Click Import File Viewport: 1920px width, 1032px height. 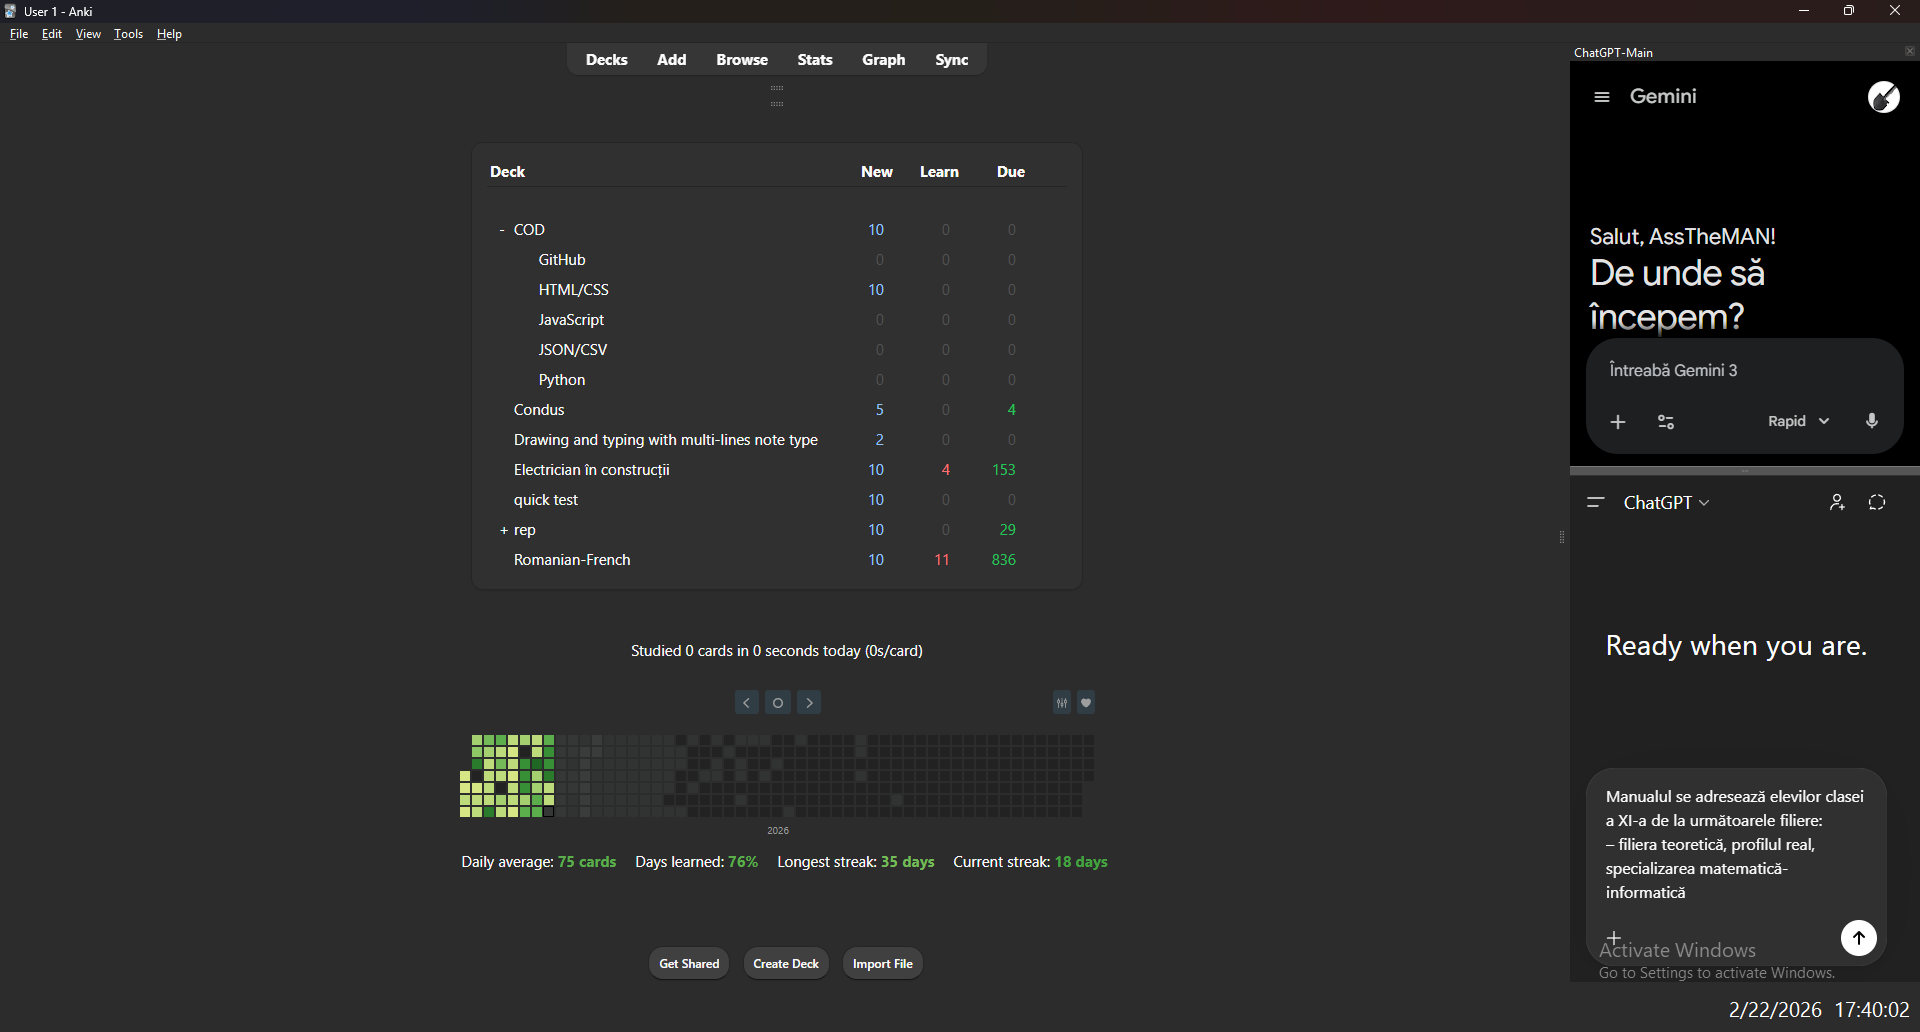tap(882, 963)
